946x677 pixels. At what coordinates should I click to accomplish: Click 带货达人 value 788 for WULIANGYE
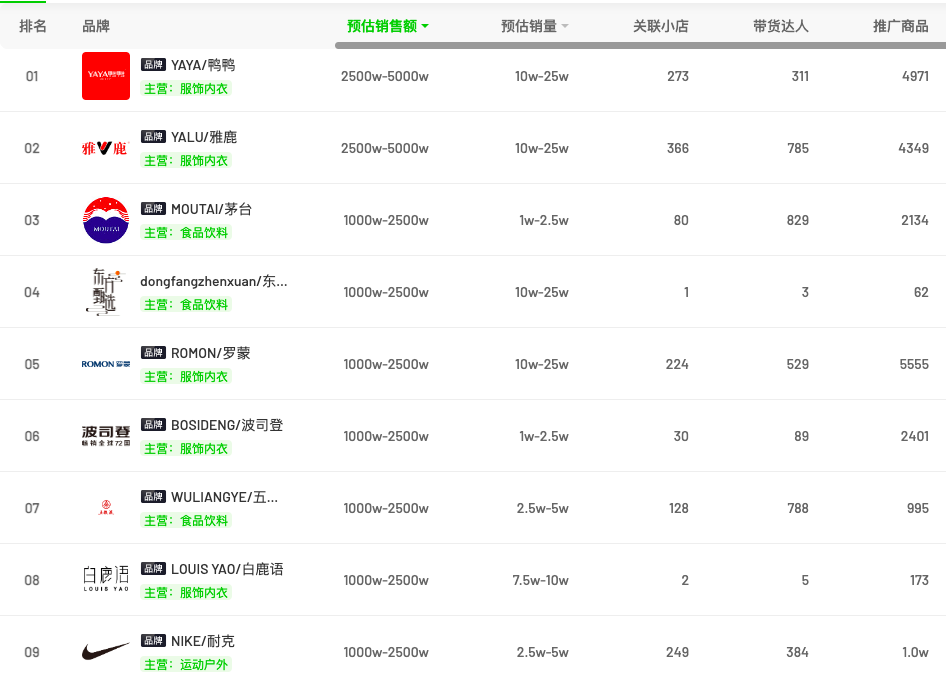[798, 508]
